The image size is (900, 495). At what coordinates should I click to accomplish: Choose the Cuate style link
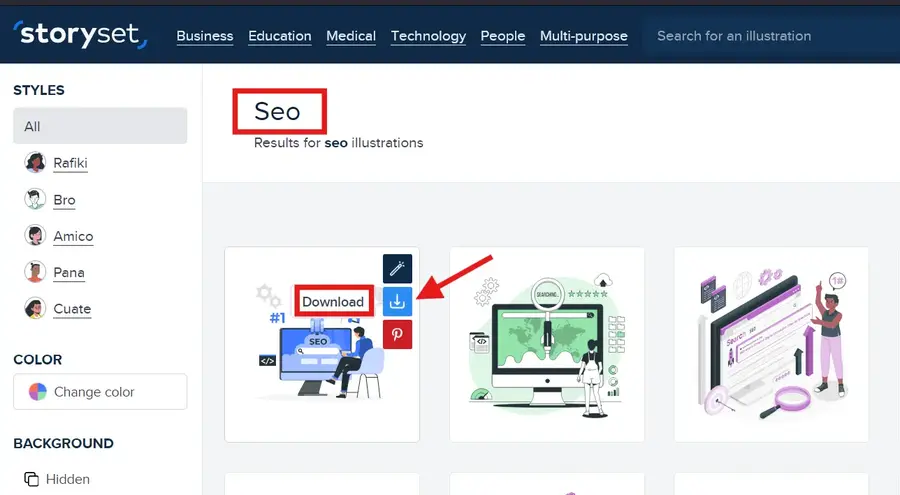pyautogui.click(x=72, y=309)
